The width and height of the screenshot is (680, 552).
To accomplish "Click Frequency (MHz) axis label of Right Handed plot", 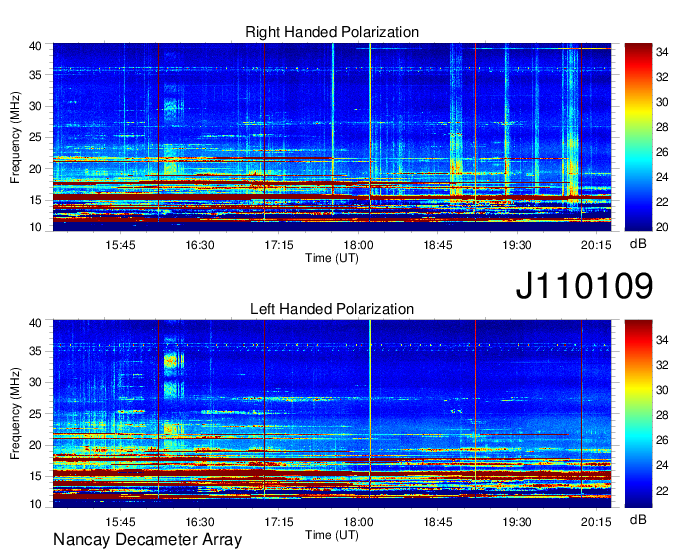I will pos(15,137).
